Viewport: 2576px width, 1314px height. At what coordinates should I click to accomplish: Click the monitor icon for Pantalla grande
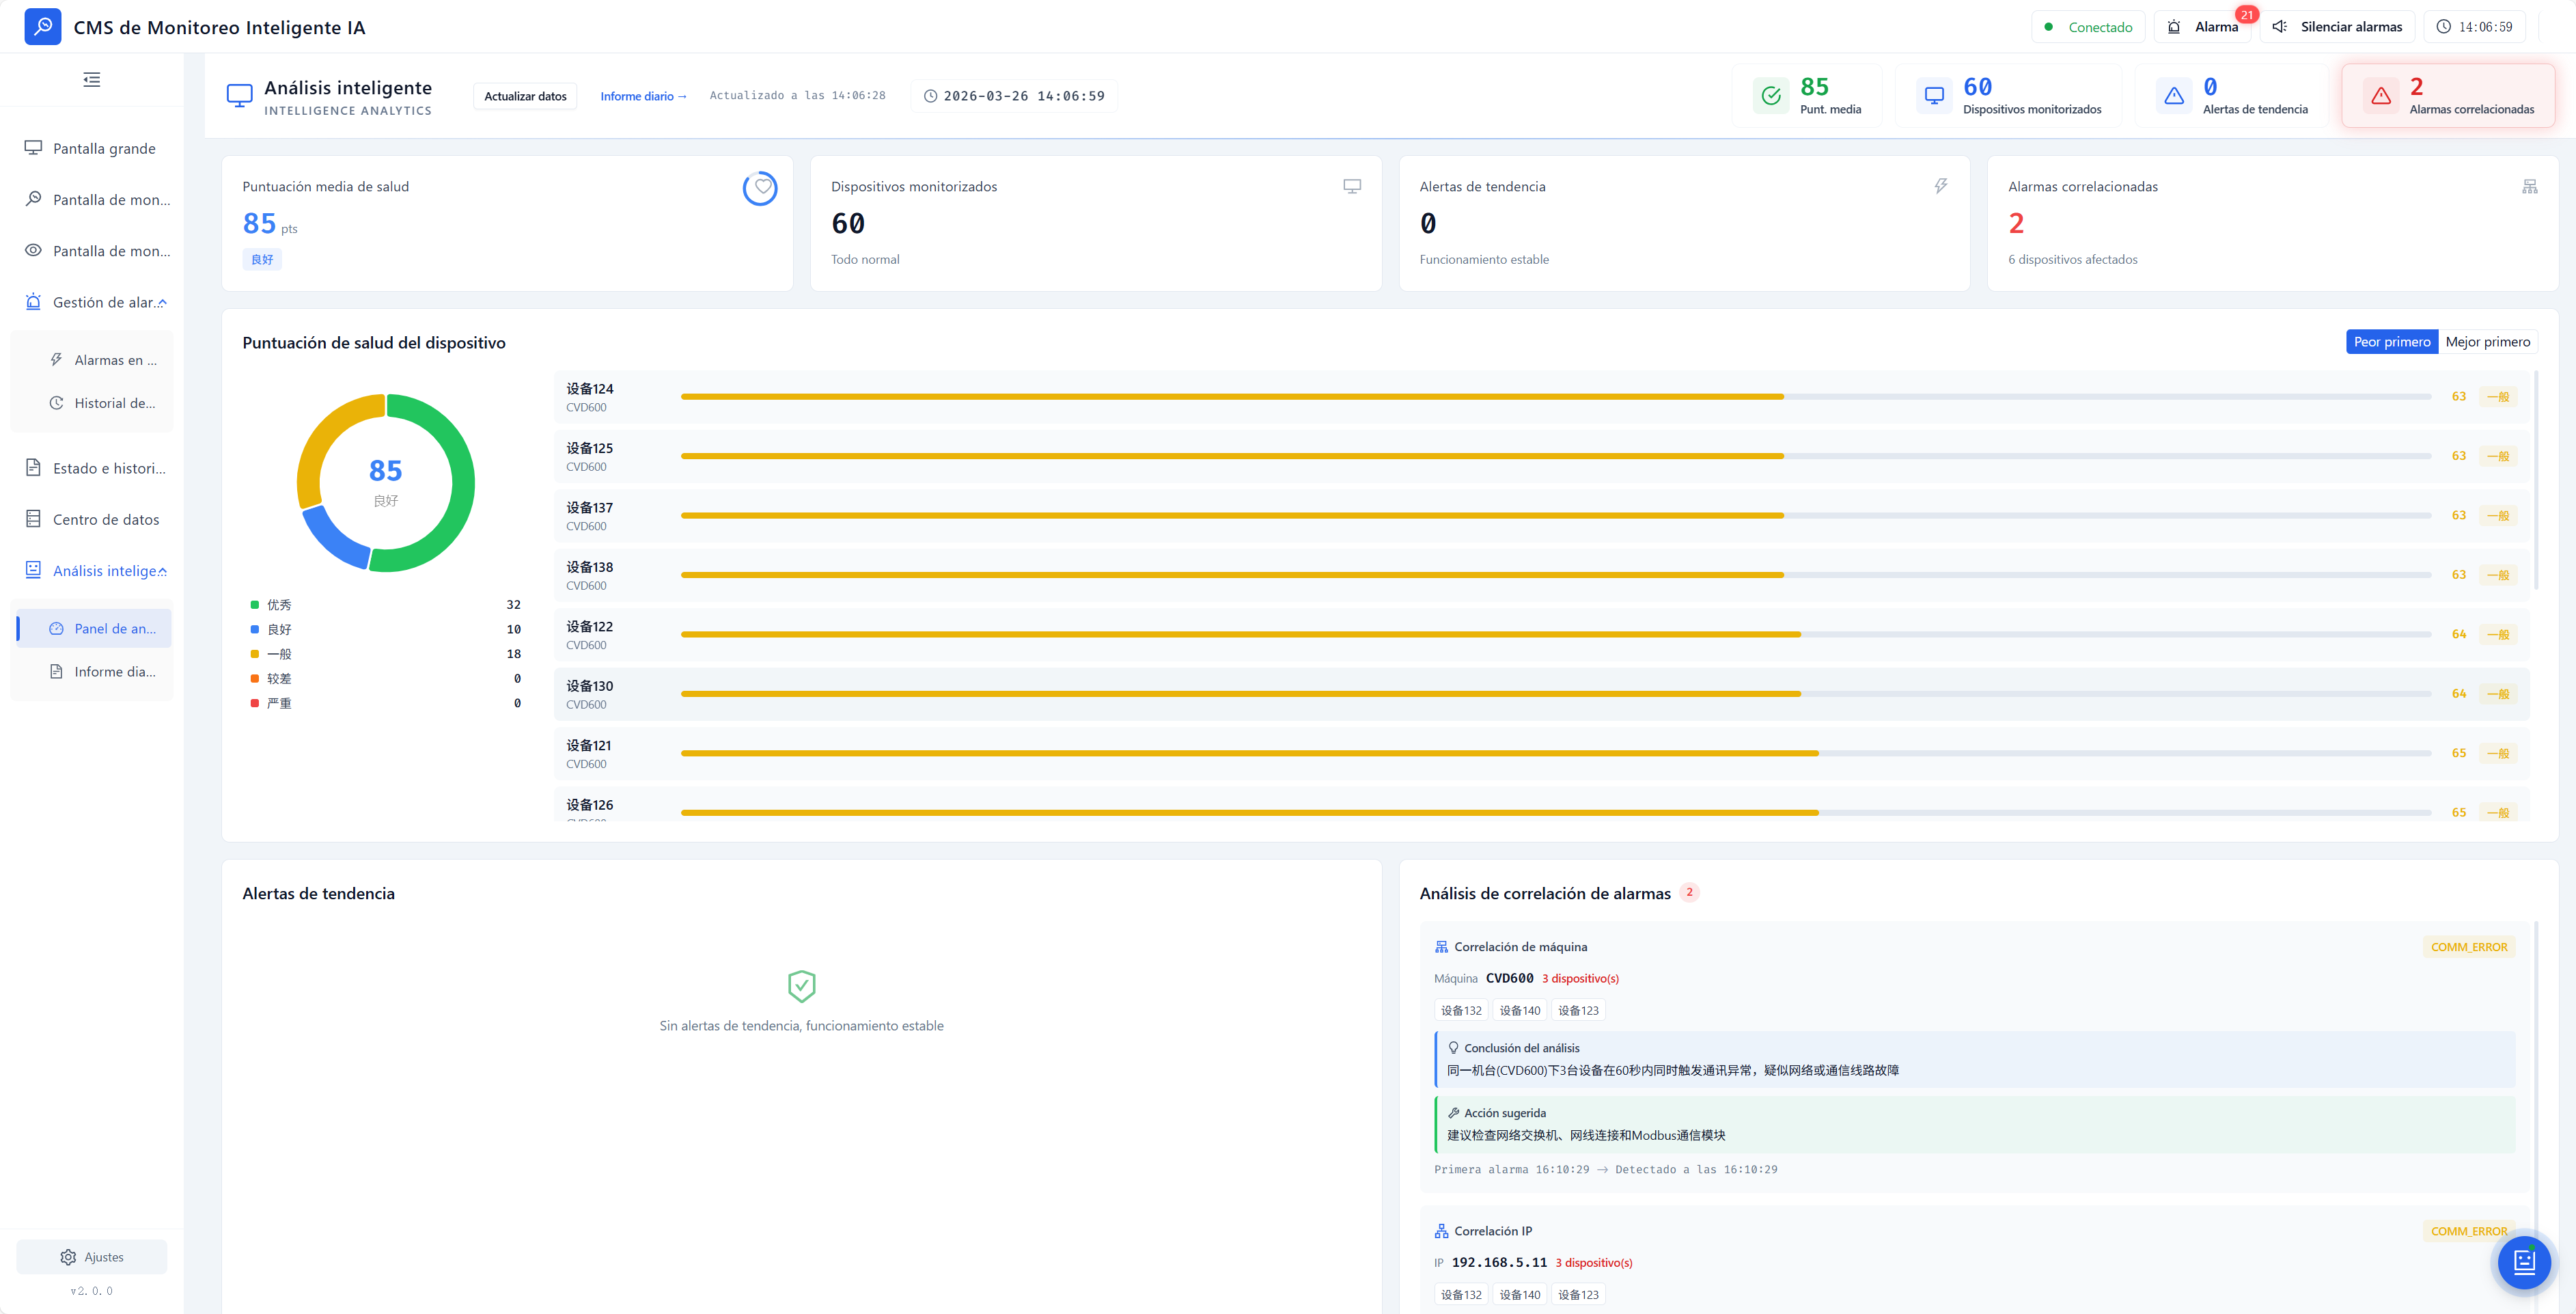33,148
